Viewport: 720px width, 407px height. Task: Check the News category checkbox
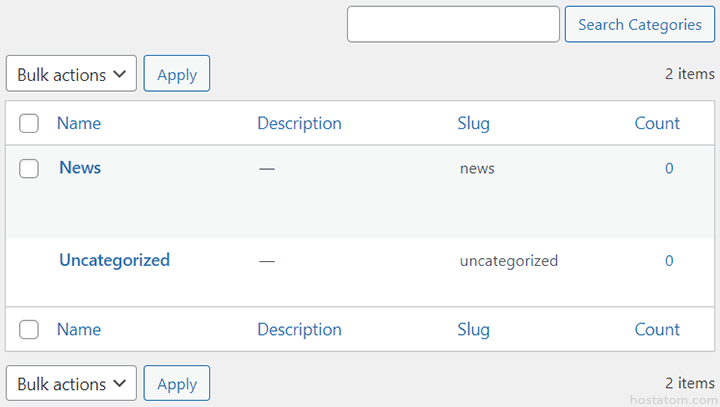[x=29, y=168]
